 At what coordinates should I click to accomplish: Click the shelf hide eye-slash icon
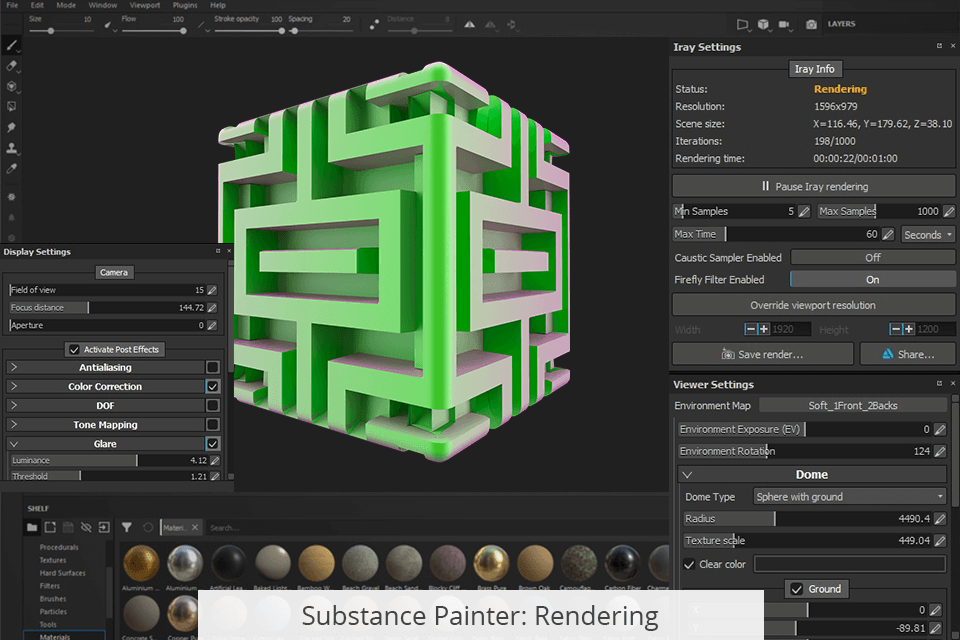tap(86, 527)
